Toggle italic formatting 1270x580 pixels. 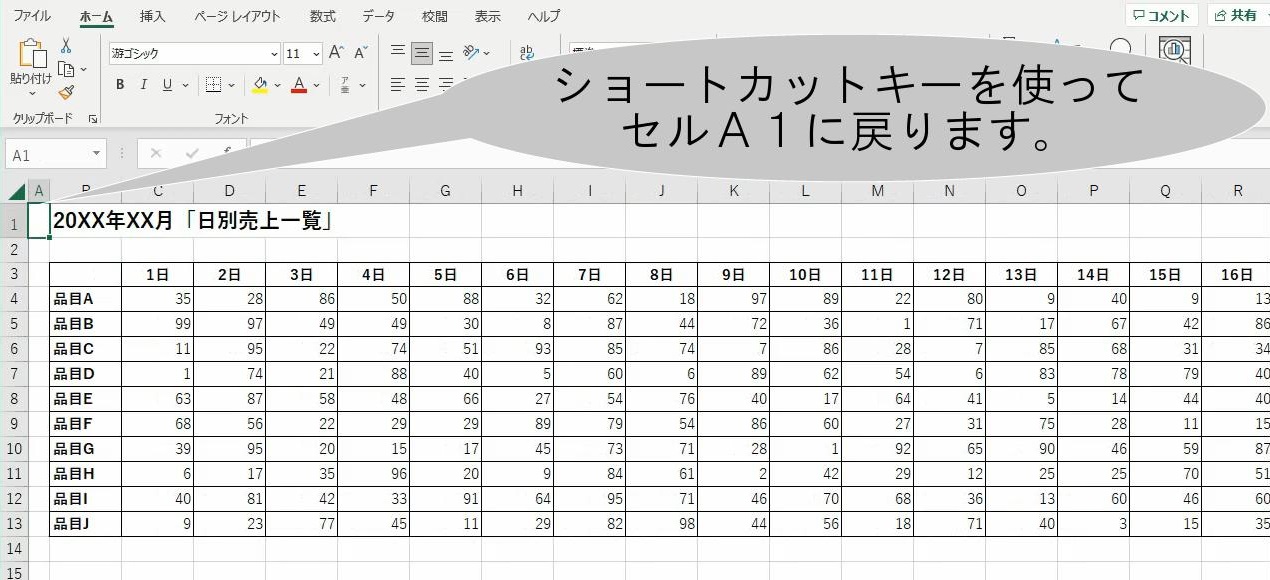coord(144,84)
